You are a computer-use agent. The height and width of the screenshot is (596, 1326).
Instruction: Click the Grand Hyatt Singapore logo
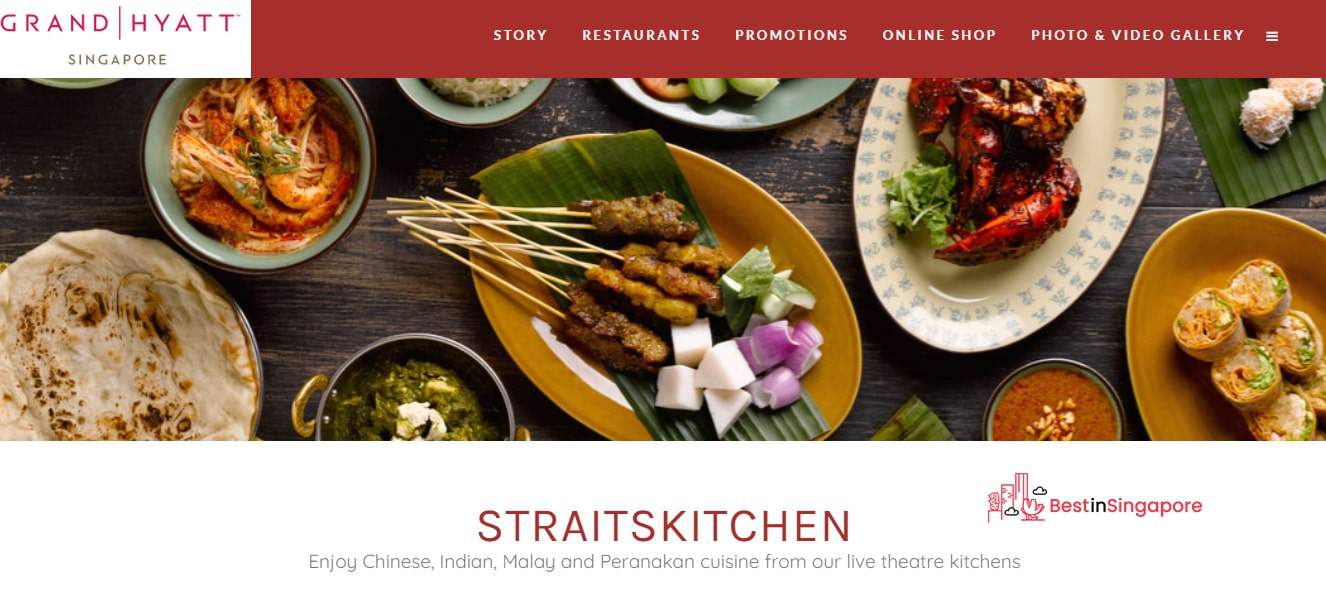pyautogui.click(x=120, y=37)
